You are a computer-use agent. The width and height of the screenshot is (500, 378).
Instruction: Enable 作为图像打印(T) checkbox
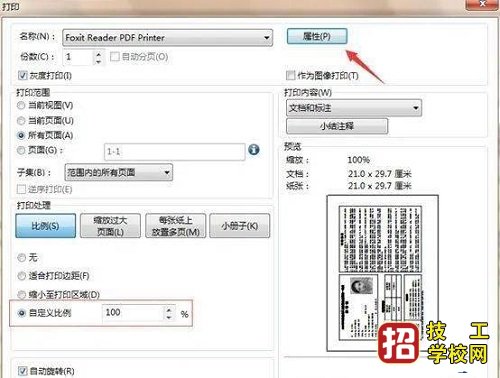290,75
